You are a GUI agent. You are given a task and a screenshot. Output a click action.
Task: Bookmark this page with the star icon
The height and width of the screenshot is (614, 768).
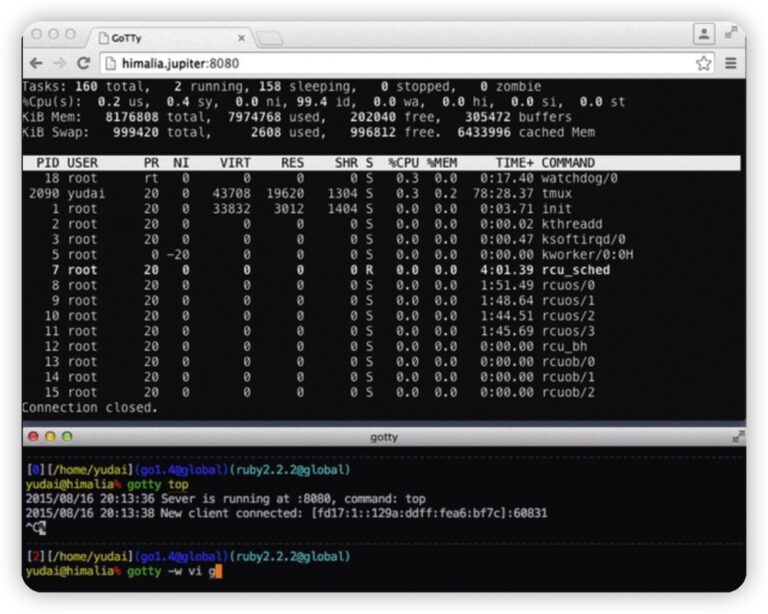click(x=703, y=63)
